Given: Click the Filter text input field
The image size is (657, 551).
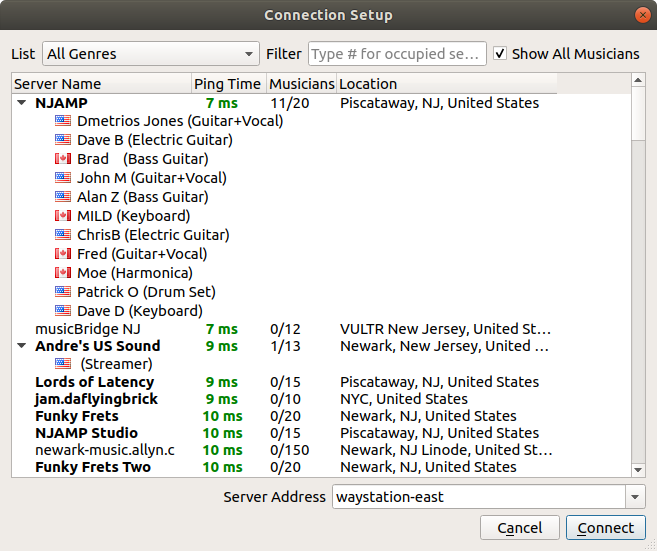Looking at the screenshot, I should 397,54.
